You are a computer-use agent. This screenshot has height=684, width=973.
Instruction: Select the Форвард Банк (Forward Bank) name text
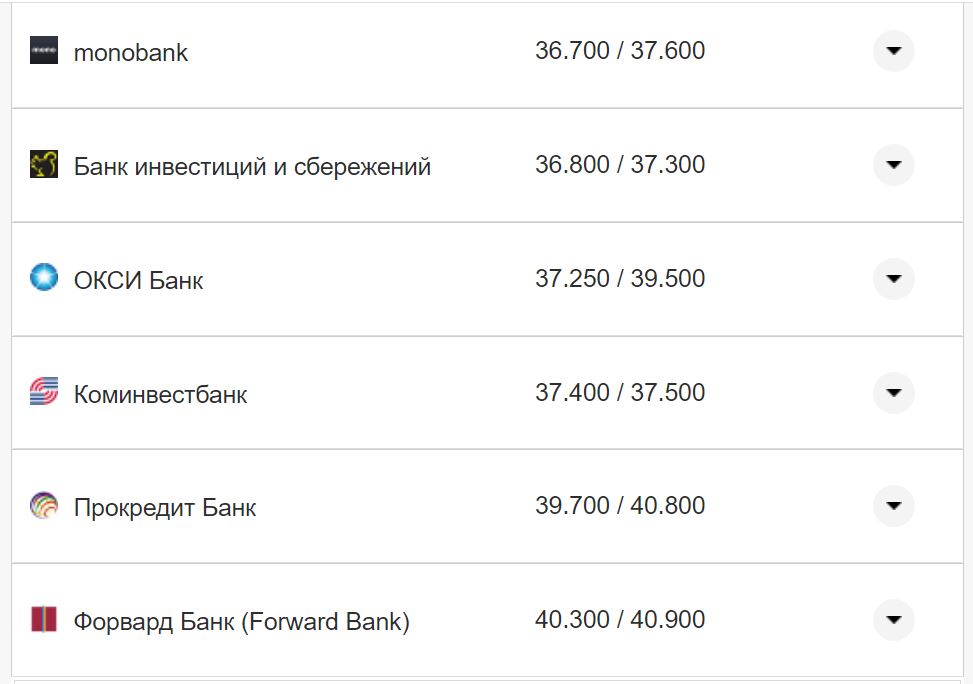pyautogui.click(x=244, y=619)
